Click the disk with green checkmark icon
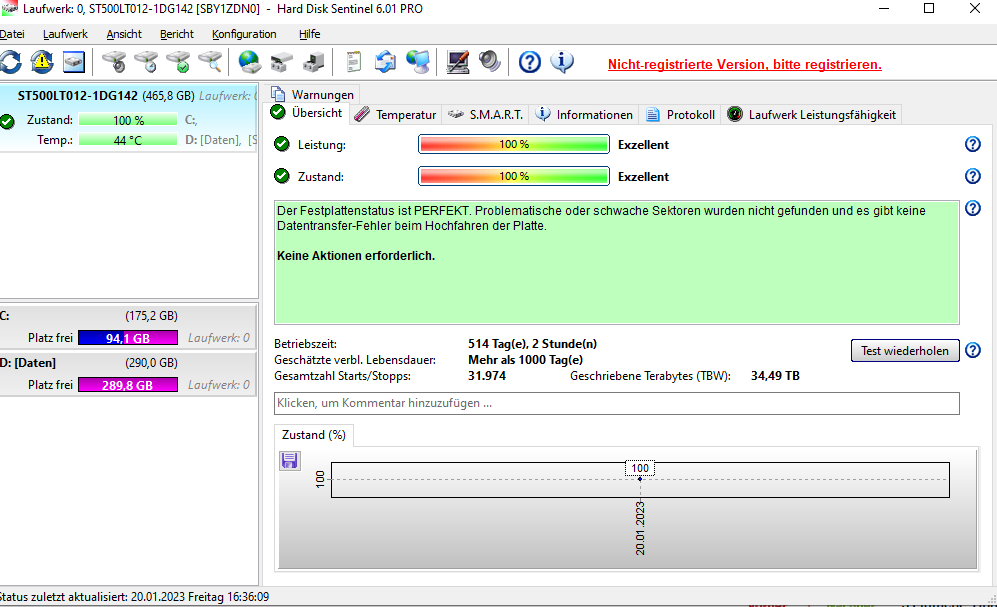This screenshot has height=607, width=997. [x=178, y=62]
